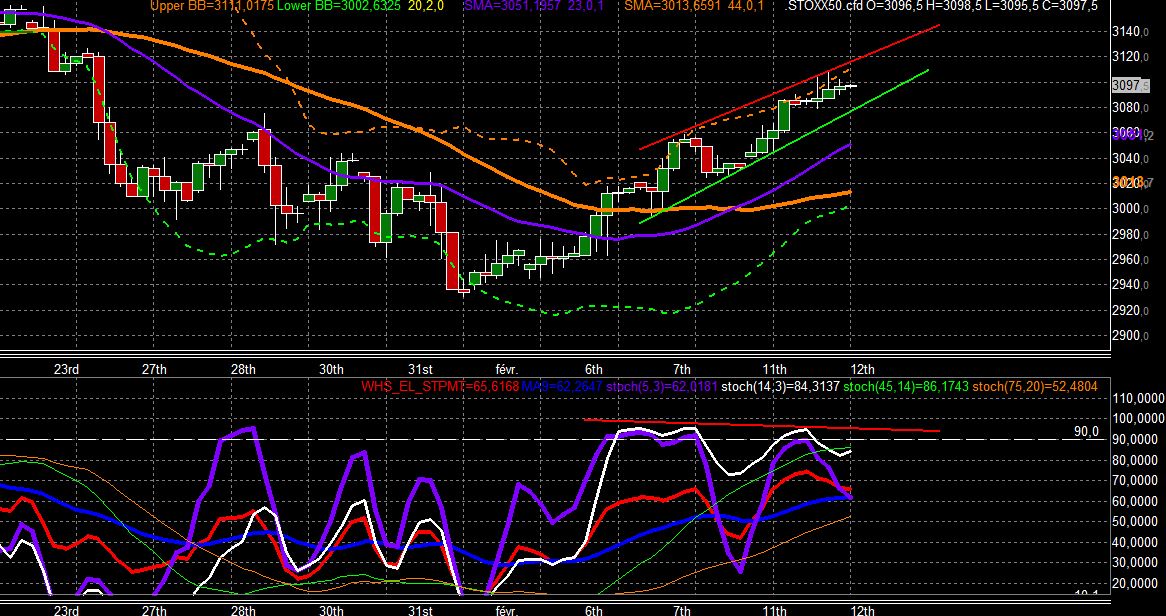1166x616 pixels.
Task: Click the 3040,0 price axis label
Action: tap(1130, 158)
